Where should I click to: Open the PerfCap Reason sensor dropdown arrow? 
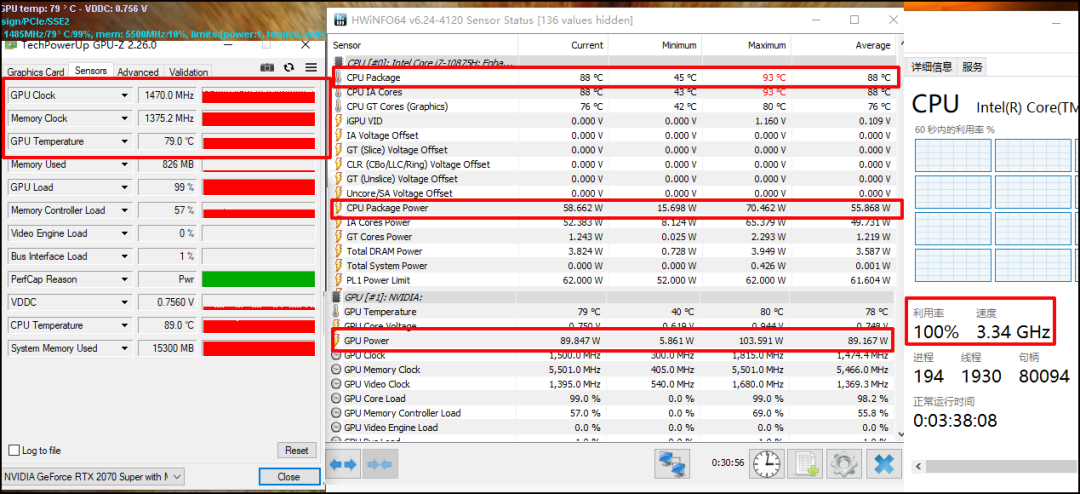(x=125, y=279)
